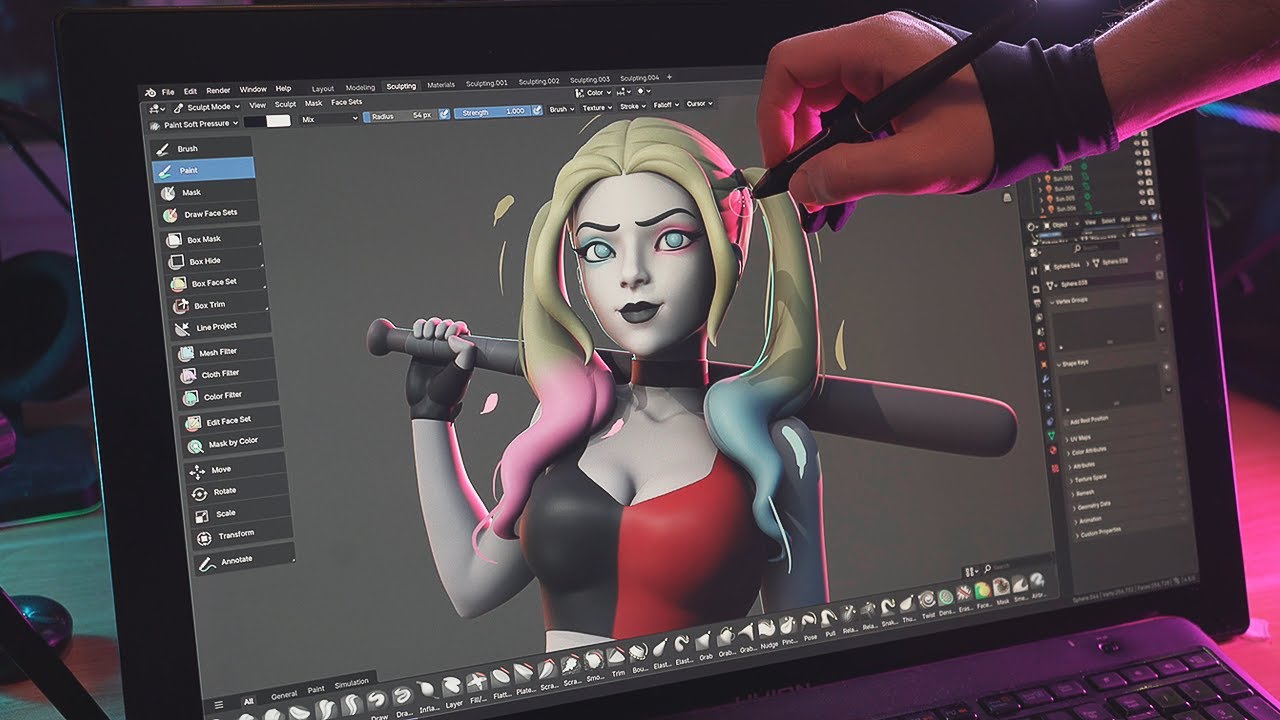Select the Move tool

(236, 470)
